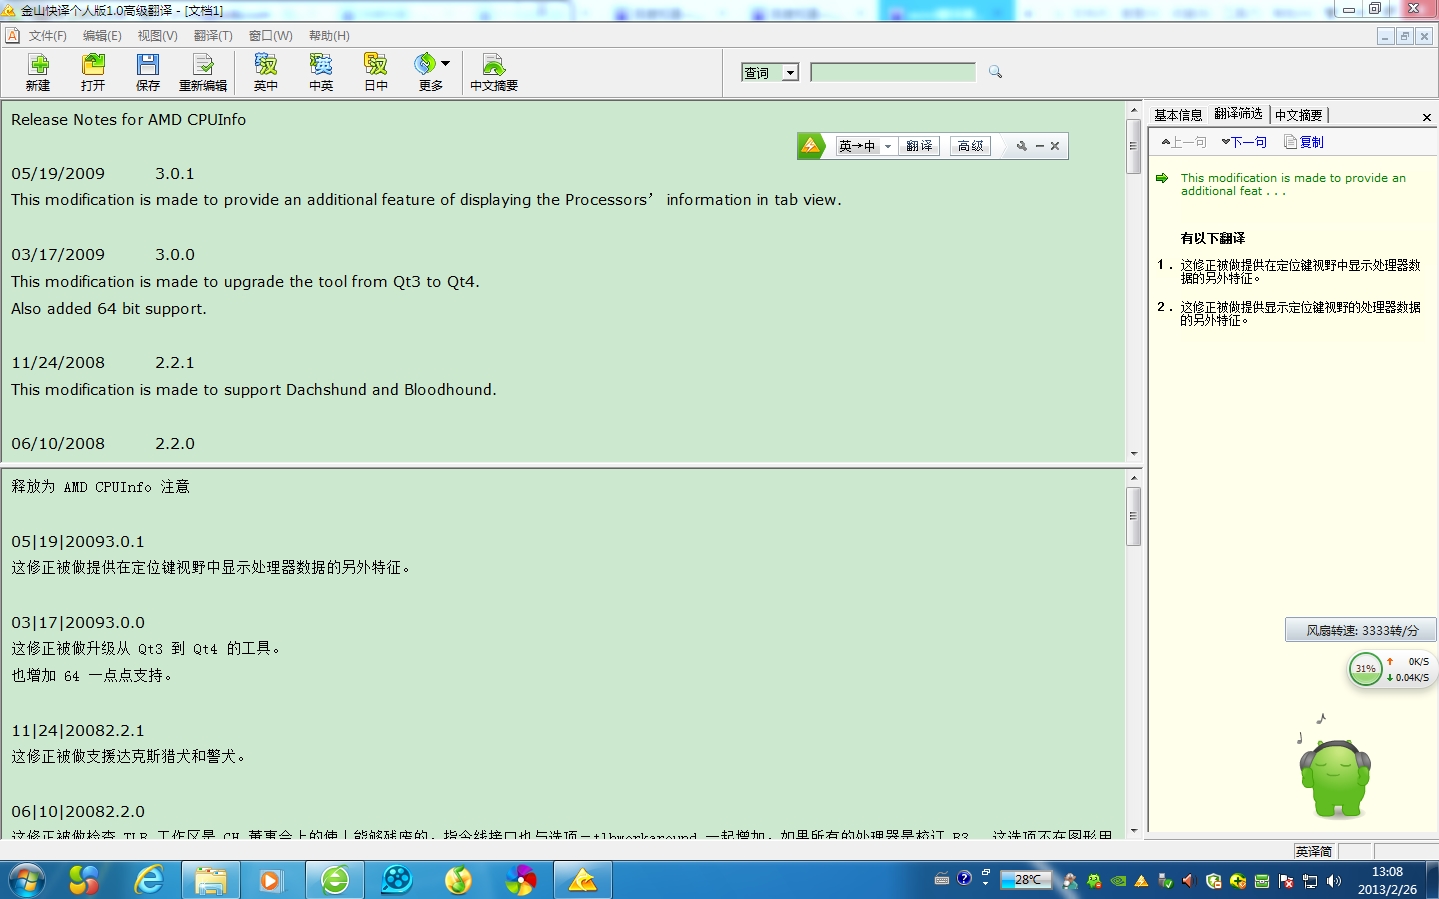Viewport: 1439px width, 899px height.
Task: Click the 中文摘要 toolbar icon
Action: coord(494,72)
